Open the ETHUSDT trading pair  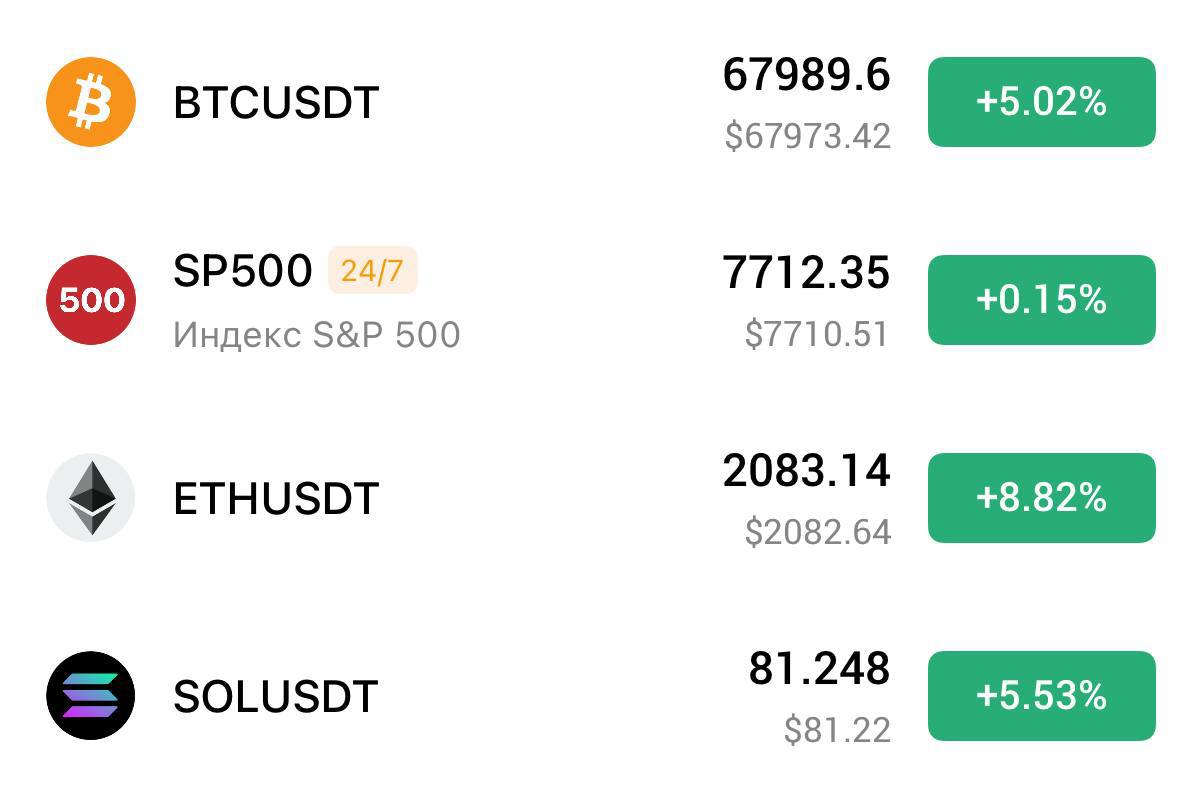point(276,498)
